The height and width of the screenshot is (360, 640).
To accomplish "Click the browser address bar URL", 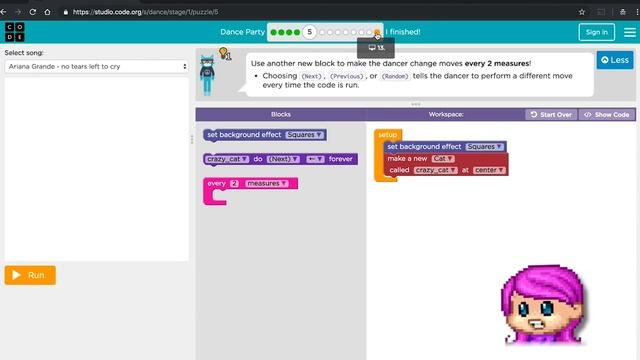I will tap(145, 12).
